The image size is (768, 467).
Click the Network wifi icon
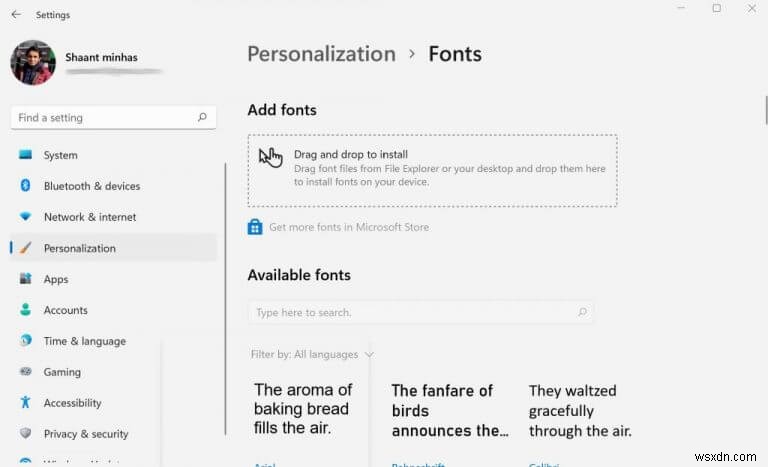(25, 217)
